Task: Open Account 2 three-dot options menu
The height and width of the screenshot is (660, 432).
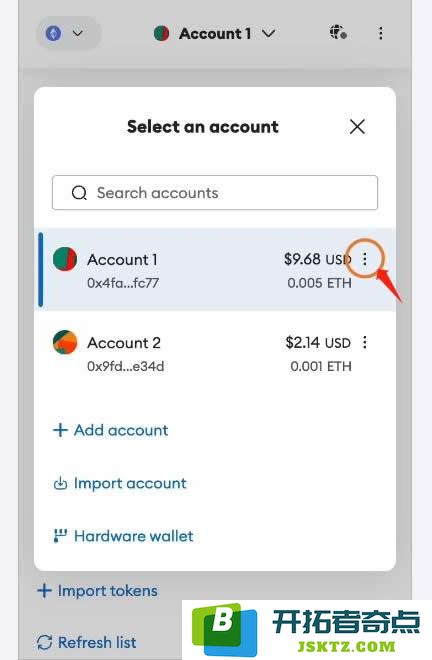Action: point(365,342)
